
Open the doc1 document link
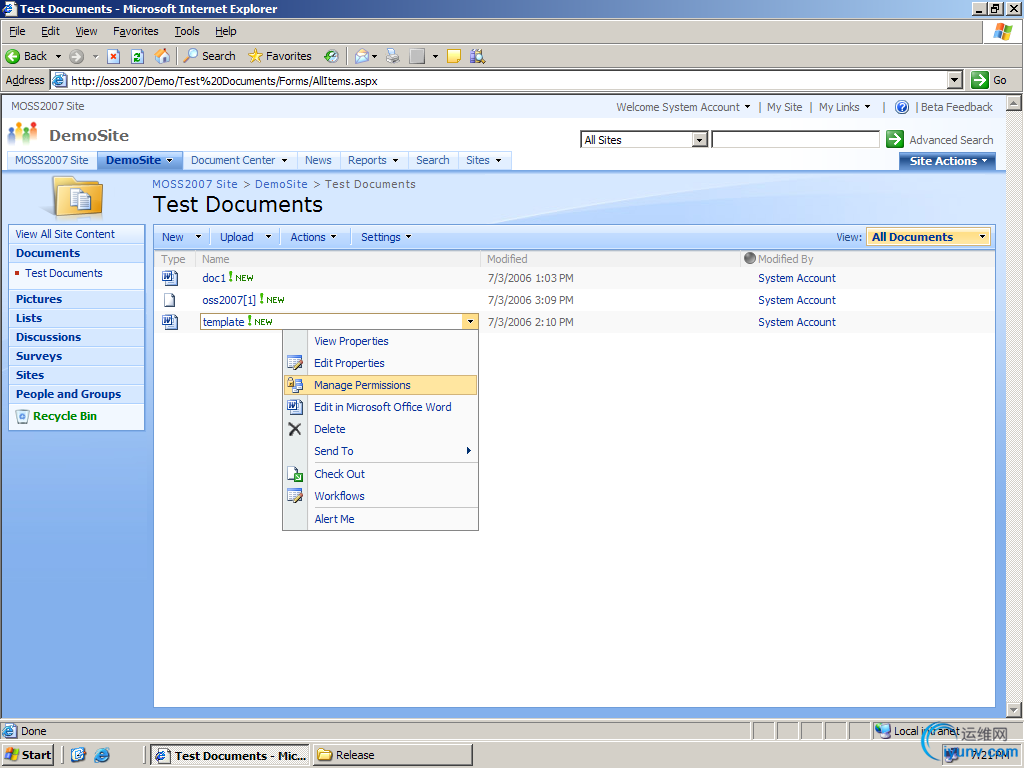click(x=214, y=278)
